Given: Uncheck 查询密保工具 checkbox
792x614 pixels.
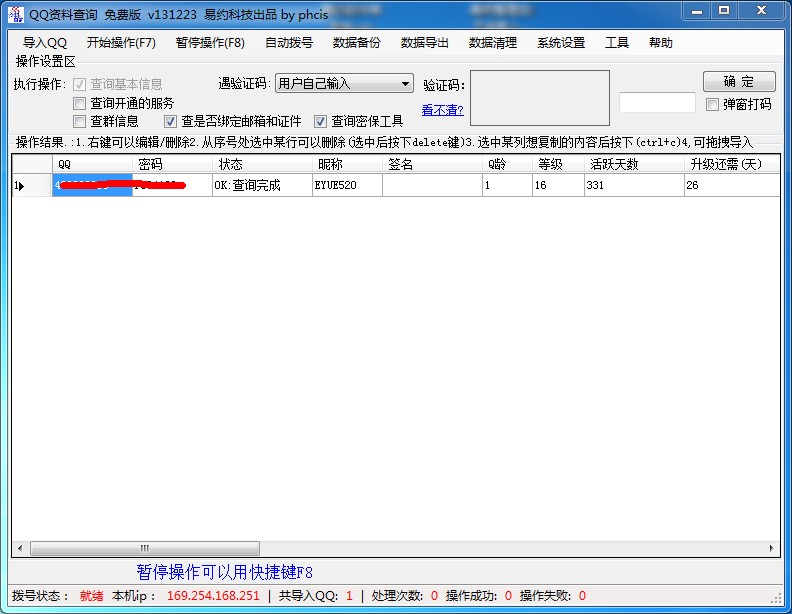Looking at the screenshot, I should coord(320,121).
